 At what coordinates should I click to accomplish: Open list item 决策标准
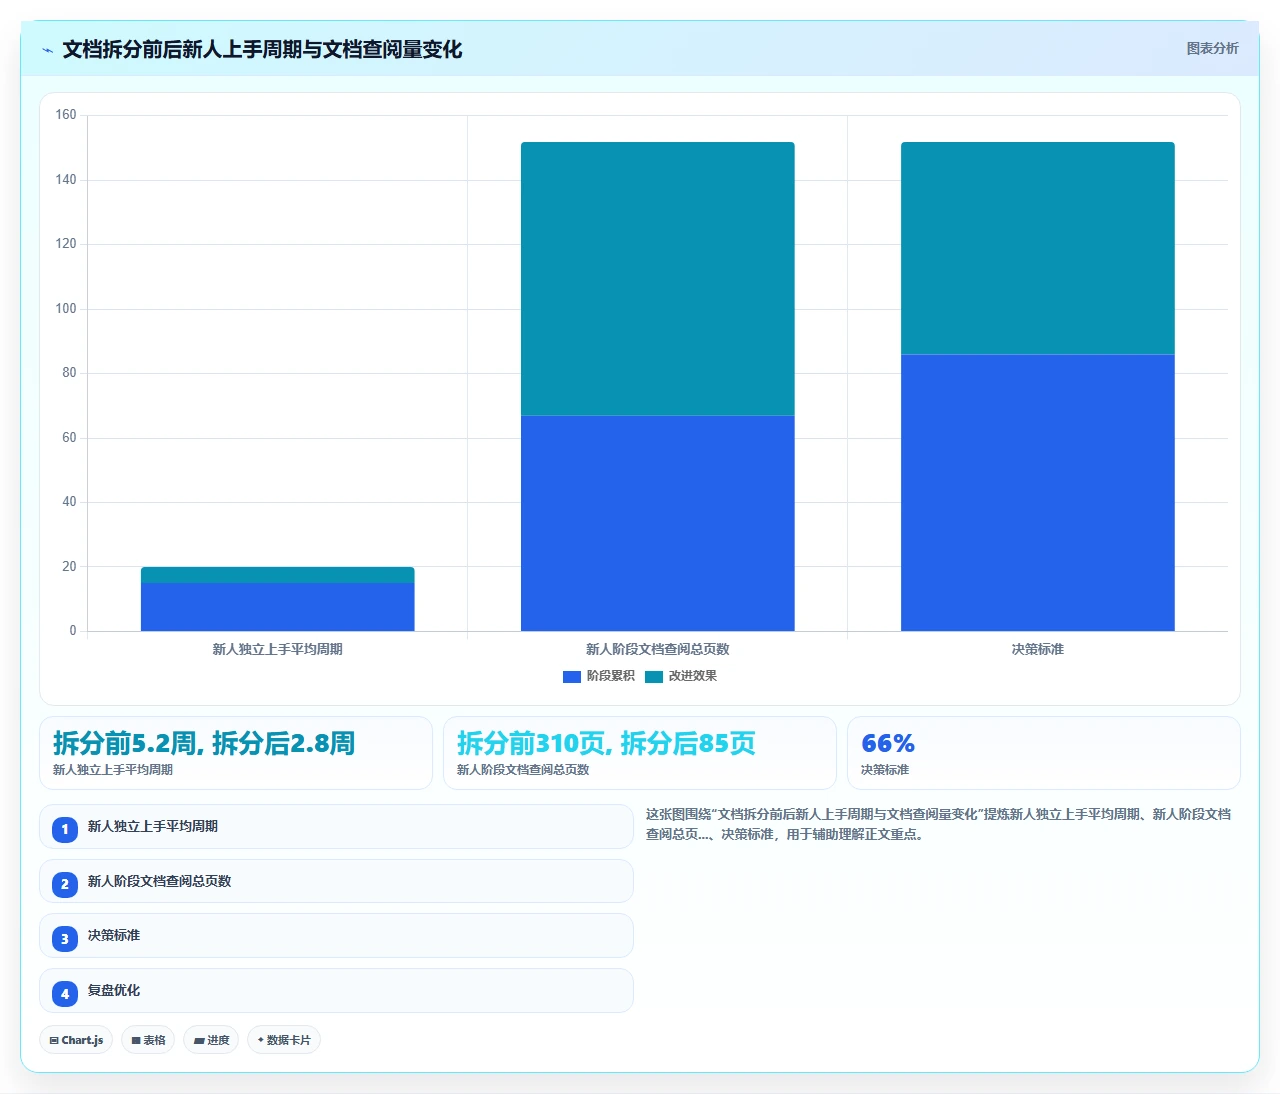[337, 936]
